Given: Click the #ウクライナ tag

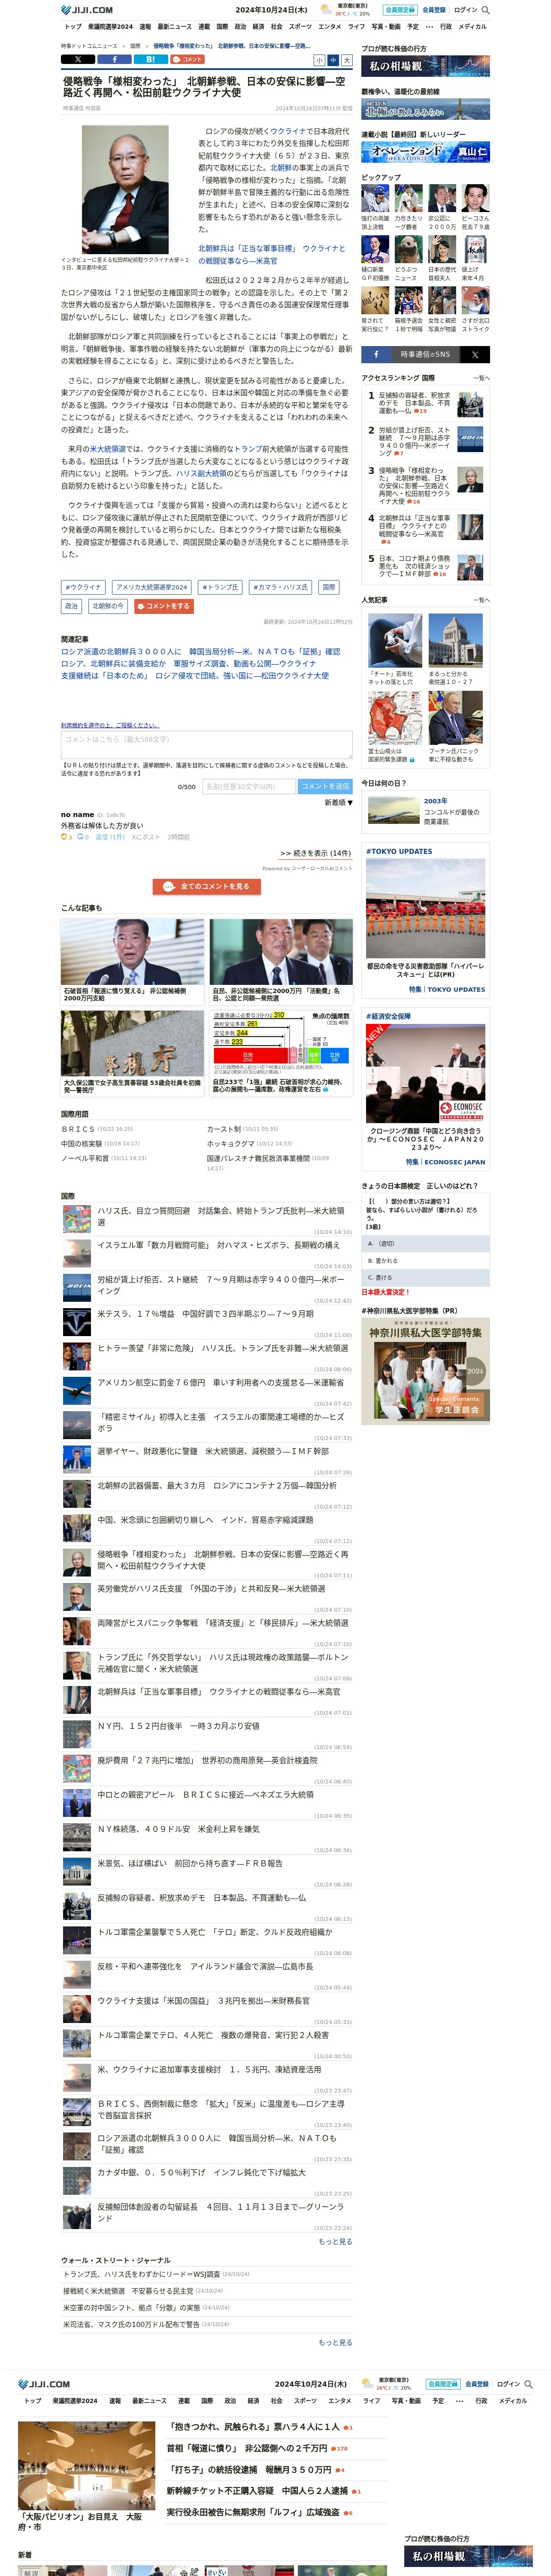Looking at the screenshot, I should 83,587.
